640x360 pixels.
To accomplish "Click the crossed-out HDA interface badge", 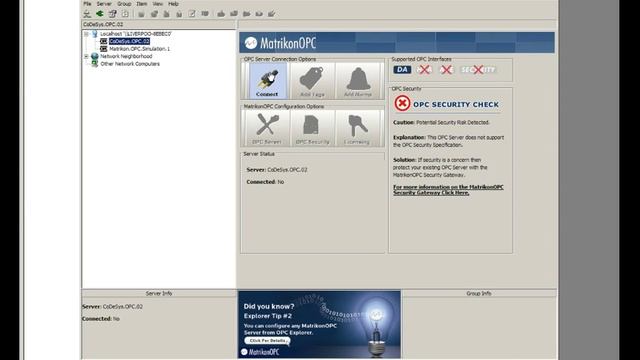I will [x=424, y=70].
